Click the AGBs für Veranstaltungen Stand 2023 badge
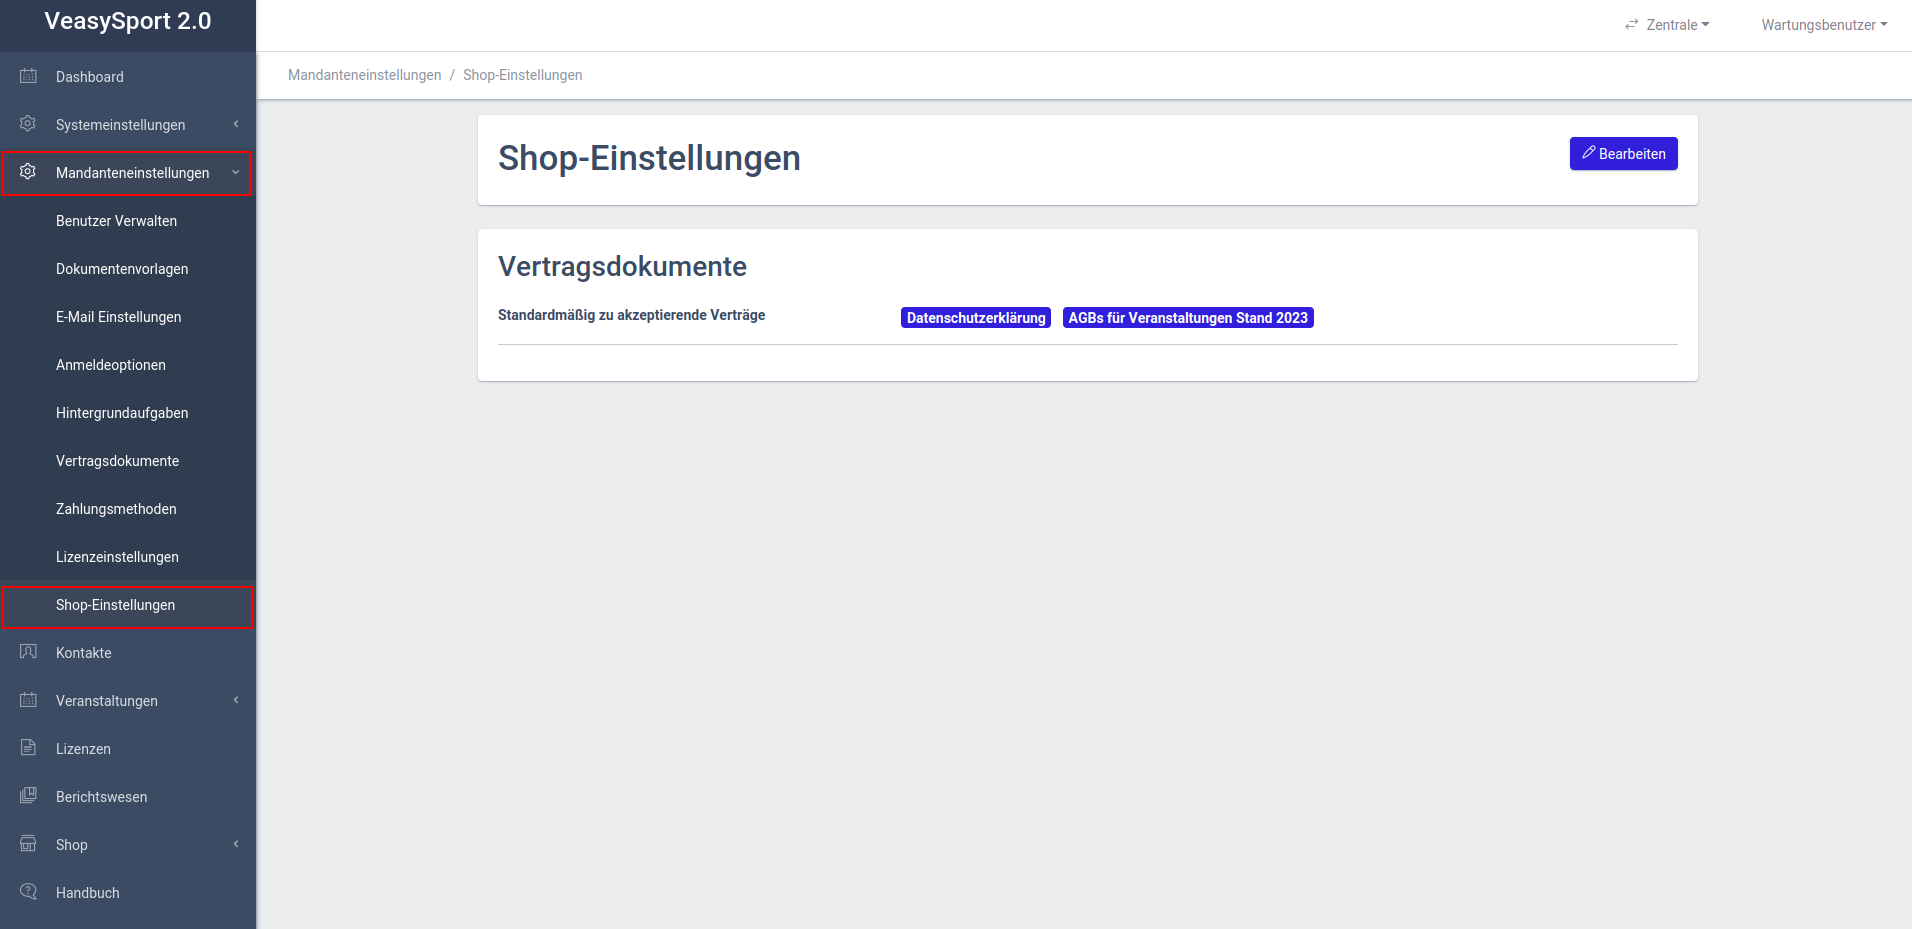This screenshot has width=1912, height=929. [x=1187, y=318]
